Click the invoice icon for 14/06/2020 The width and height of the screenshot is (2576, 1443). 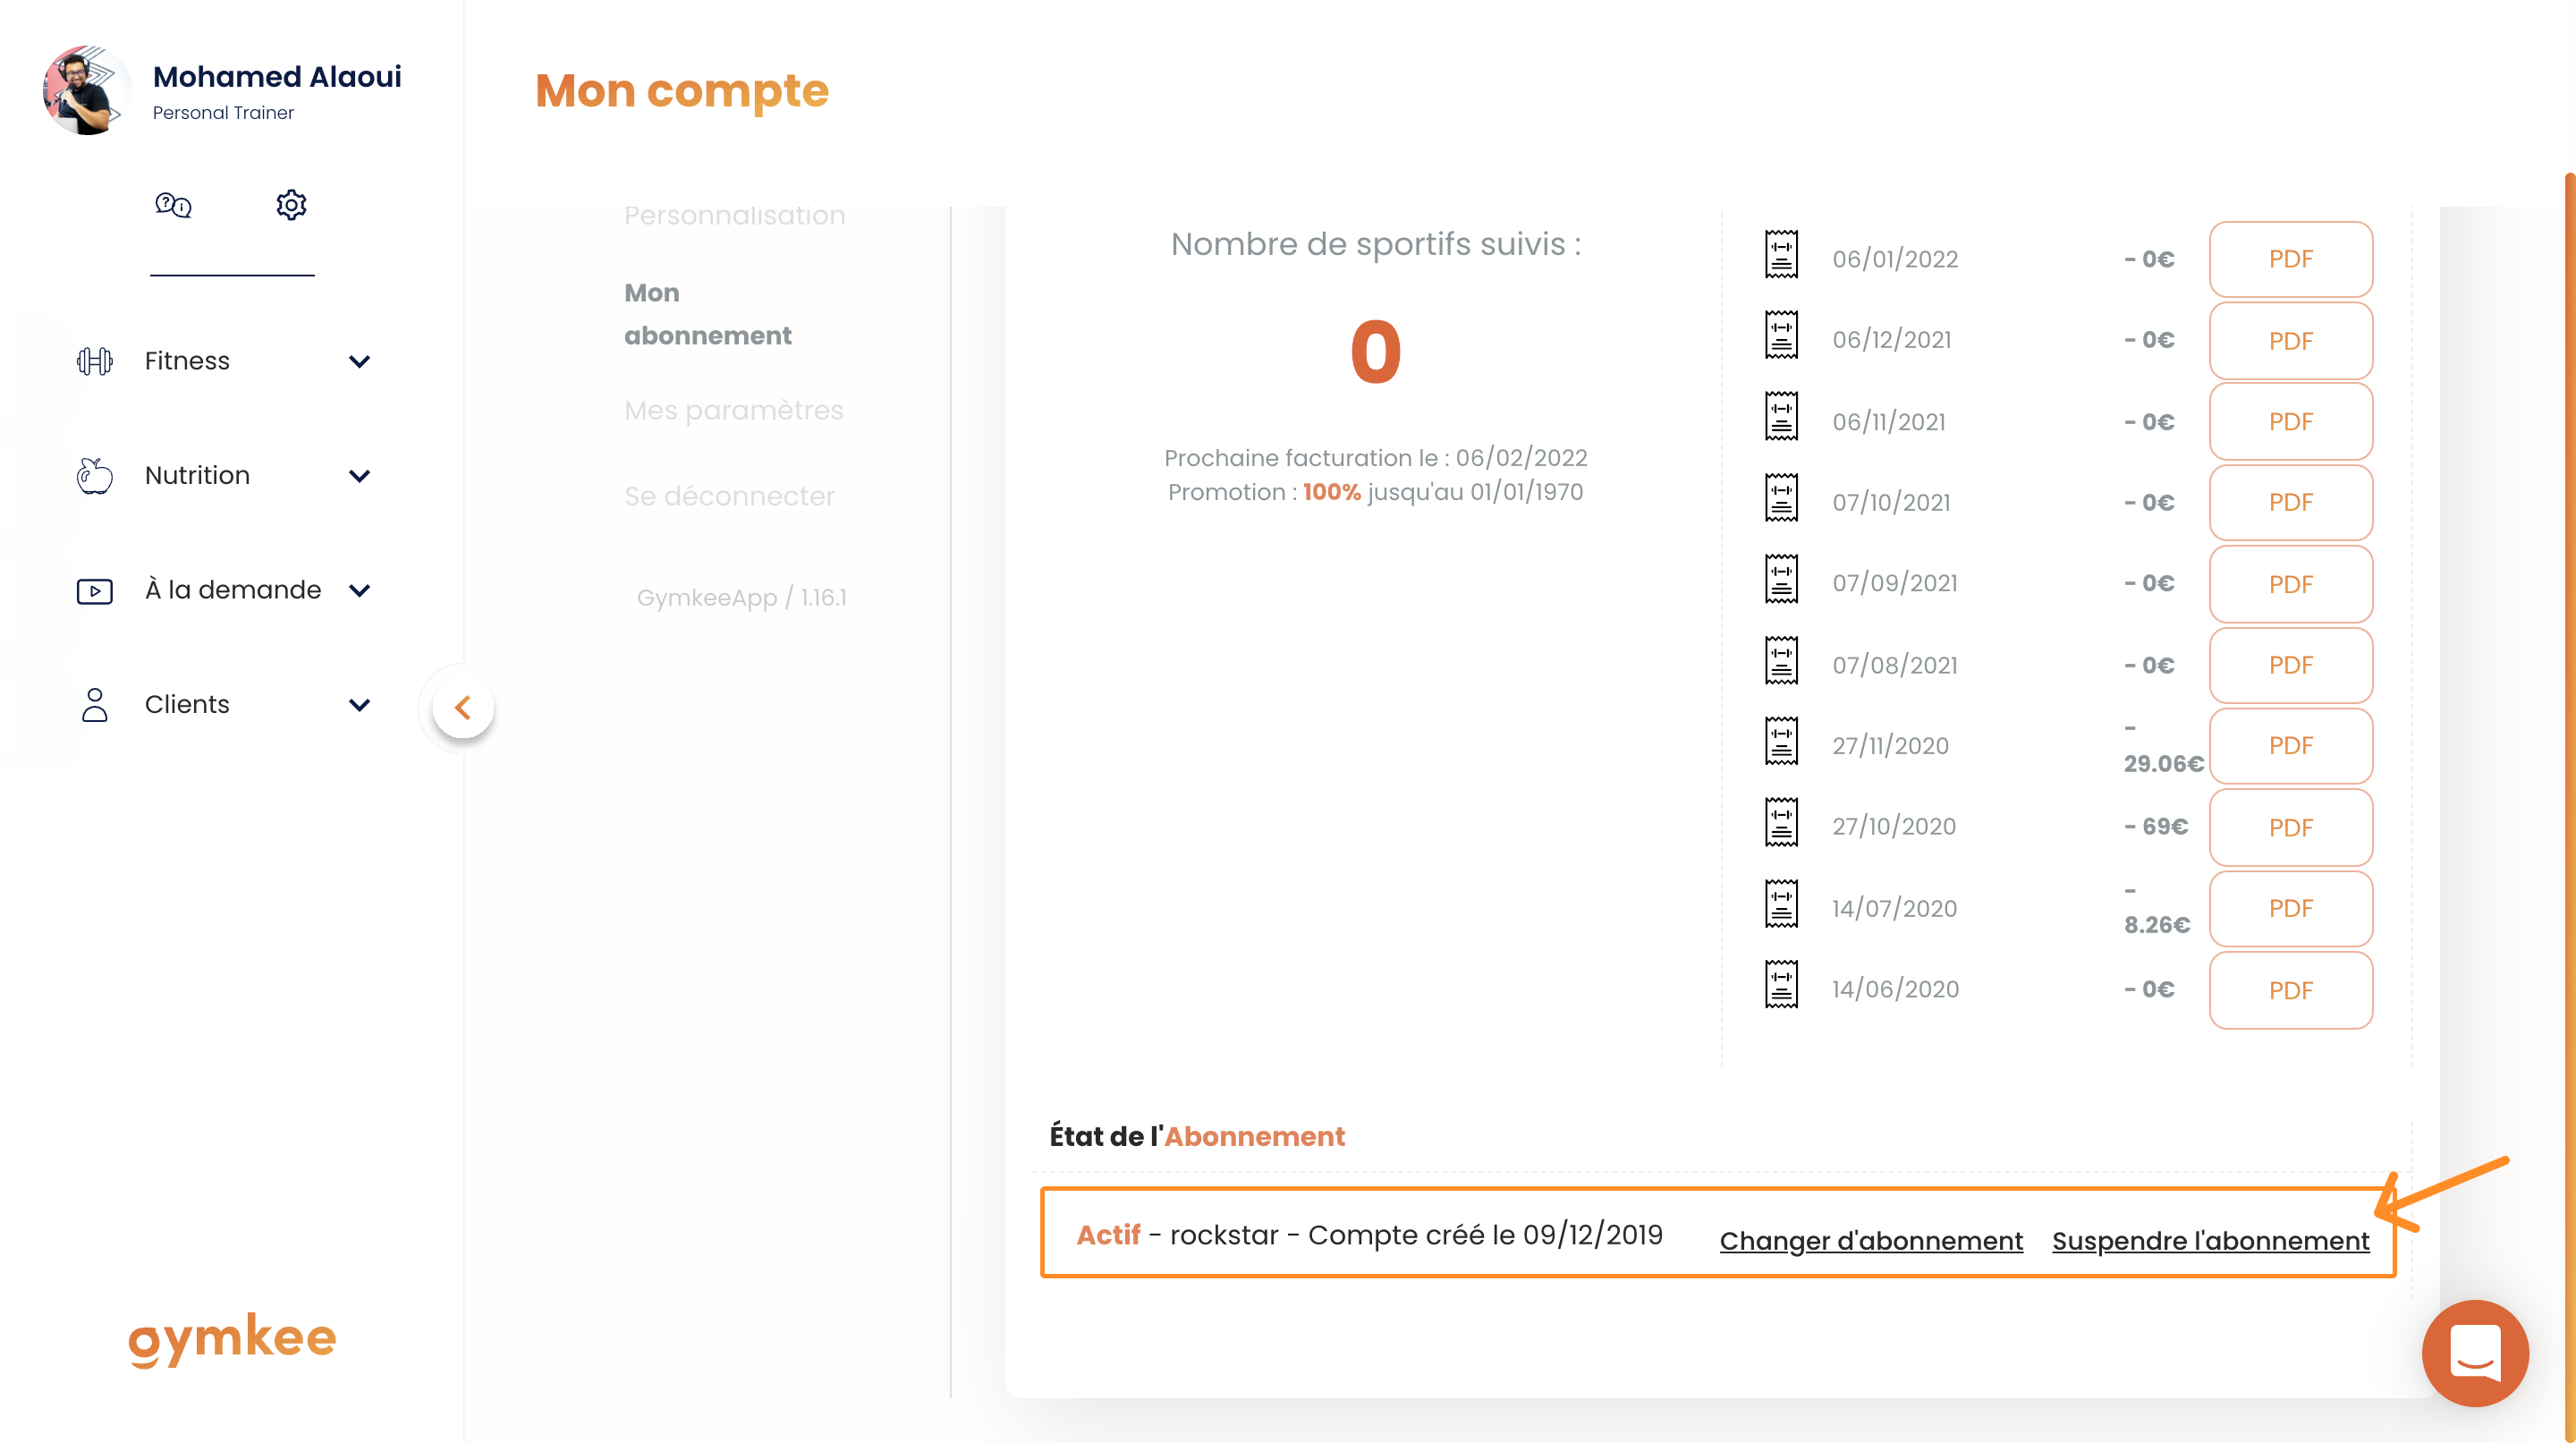[1781, 984]
